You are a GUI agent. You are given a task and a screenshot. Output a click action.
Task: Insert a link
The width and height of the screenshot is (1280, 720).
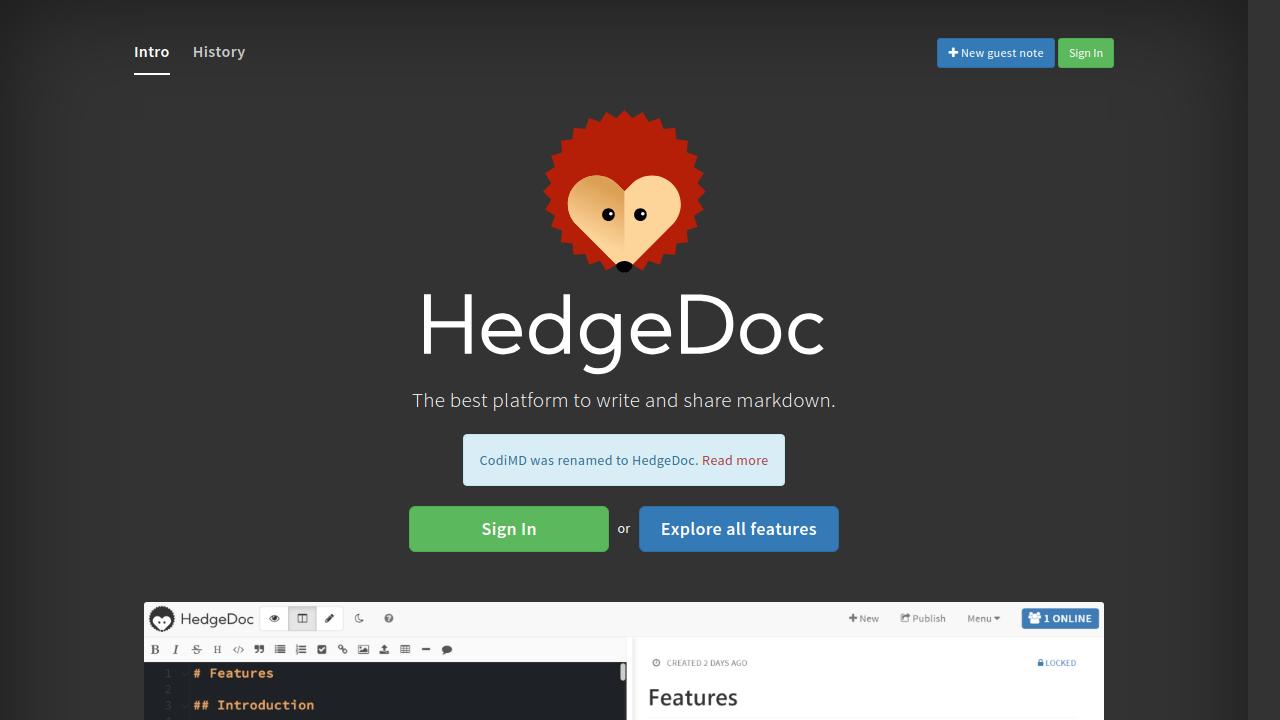point(343,649)
